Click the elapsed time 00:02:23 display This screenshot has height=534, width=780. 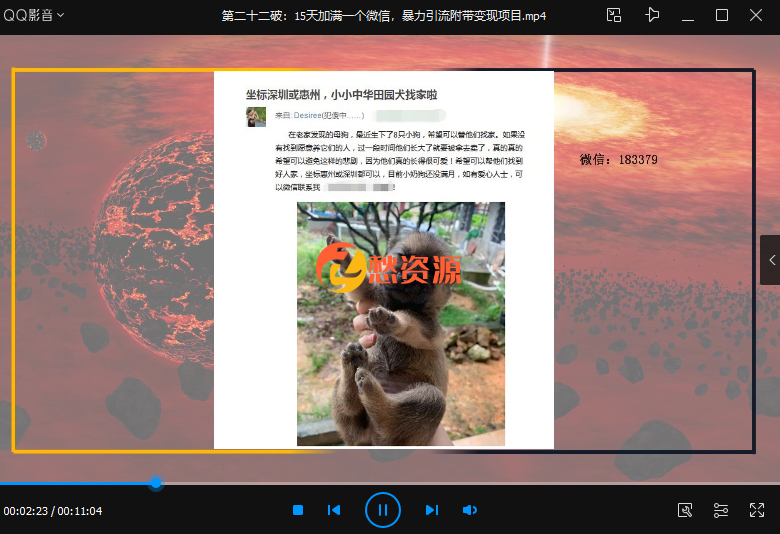26,511
